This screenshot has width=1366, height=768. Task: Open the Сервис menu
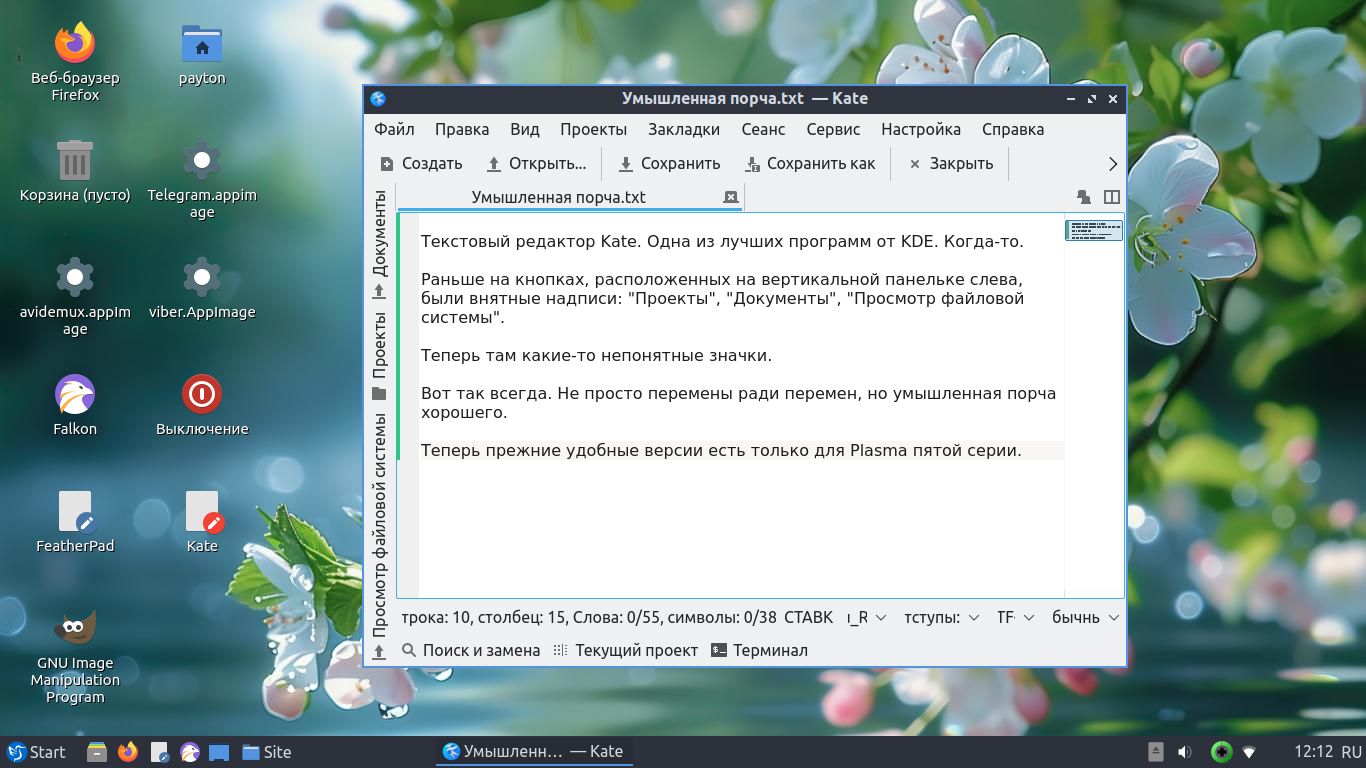833,129
